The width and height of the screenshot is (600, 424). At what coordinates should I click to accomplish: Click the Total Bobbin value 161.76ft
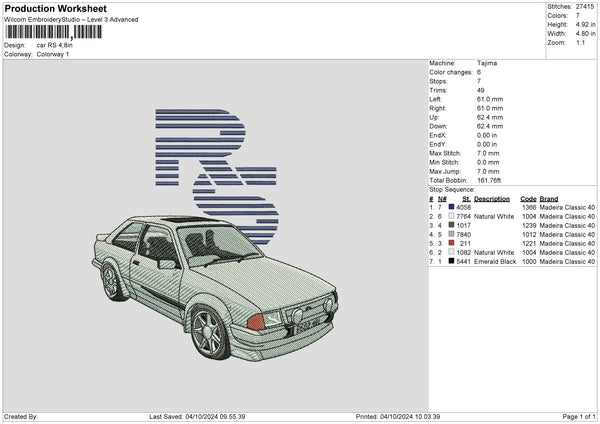tap(489, 181)
